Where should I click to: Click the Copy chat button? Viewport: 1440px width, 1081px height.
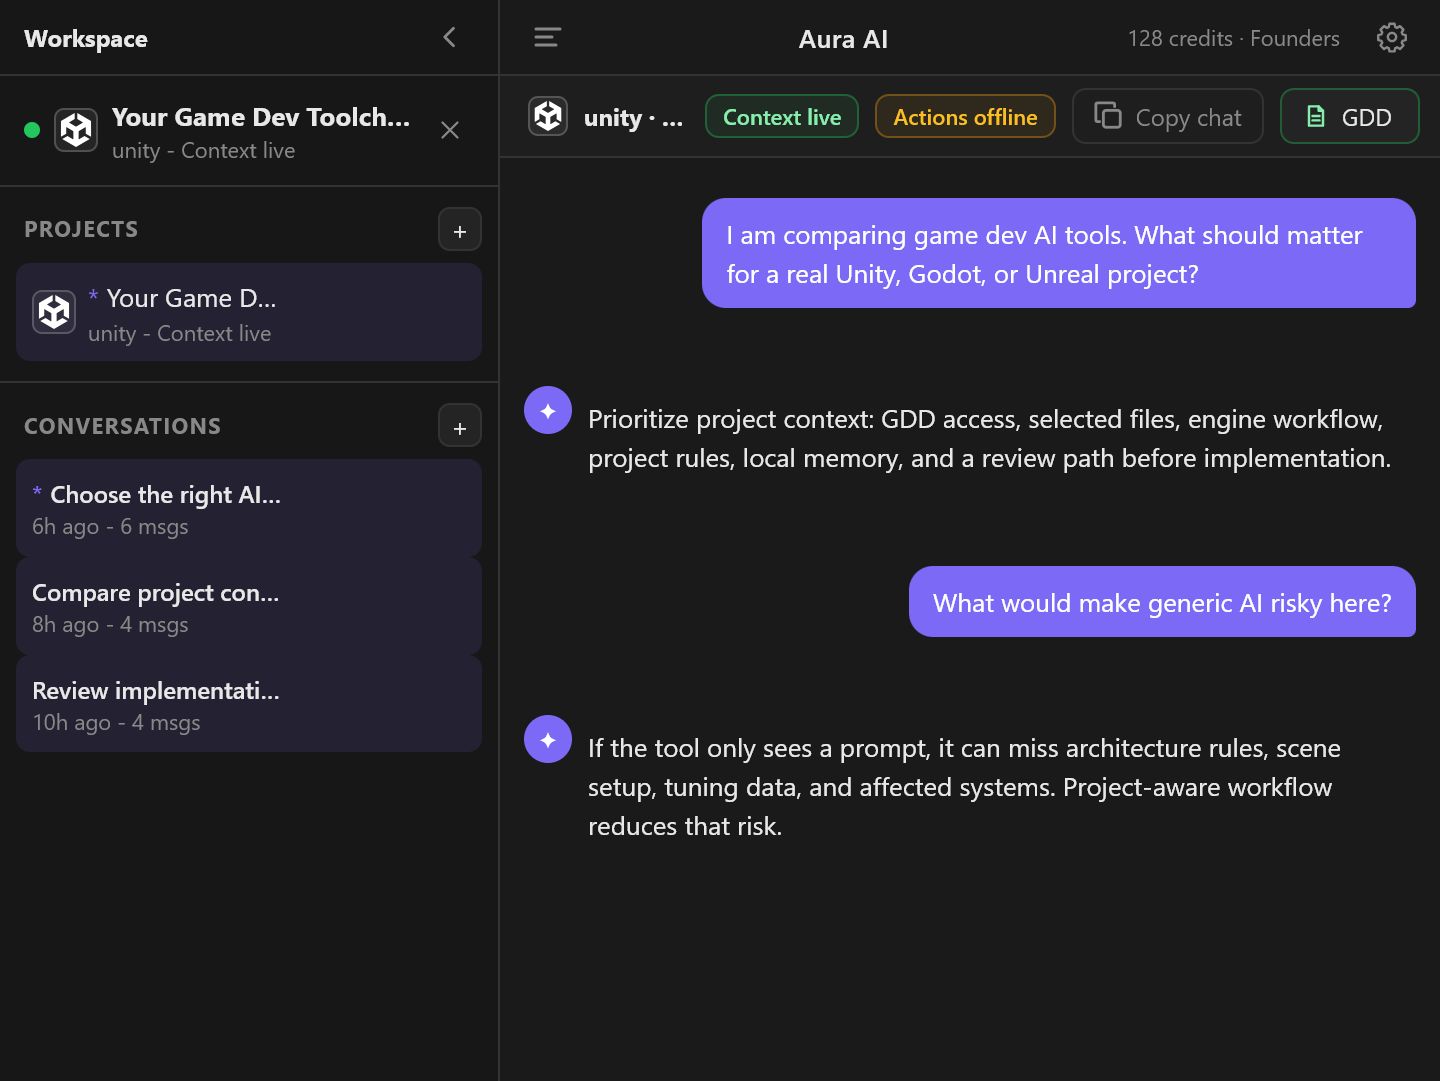[x=1168, y=116]
